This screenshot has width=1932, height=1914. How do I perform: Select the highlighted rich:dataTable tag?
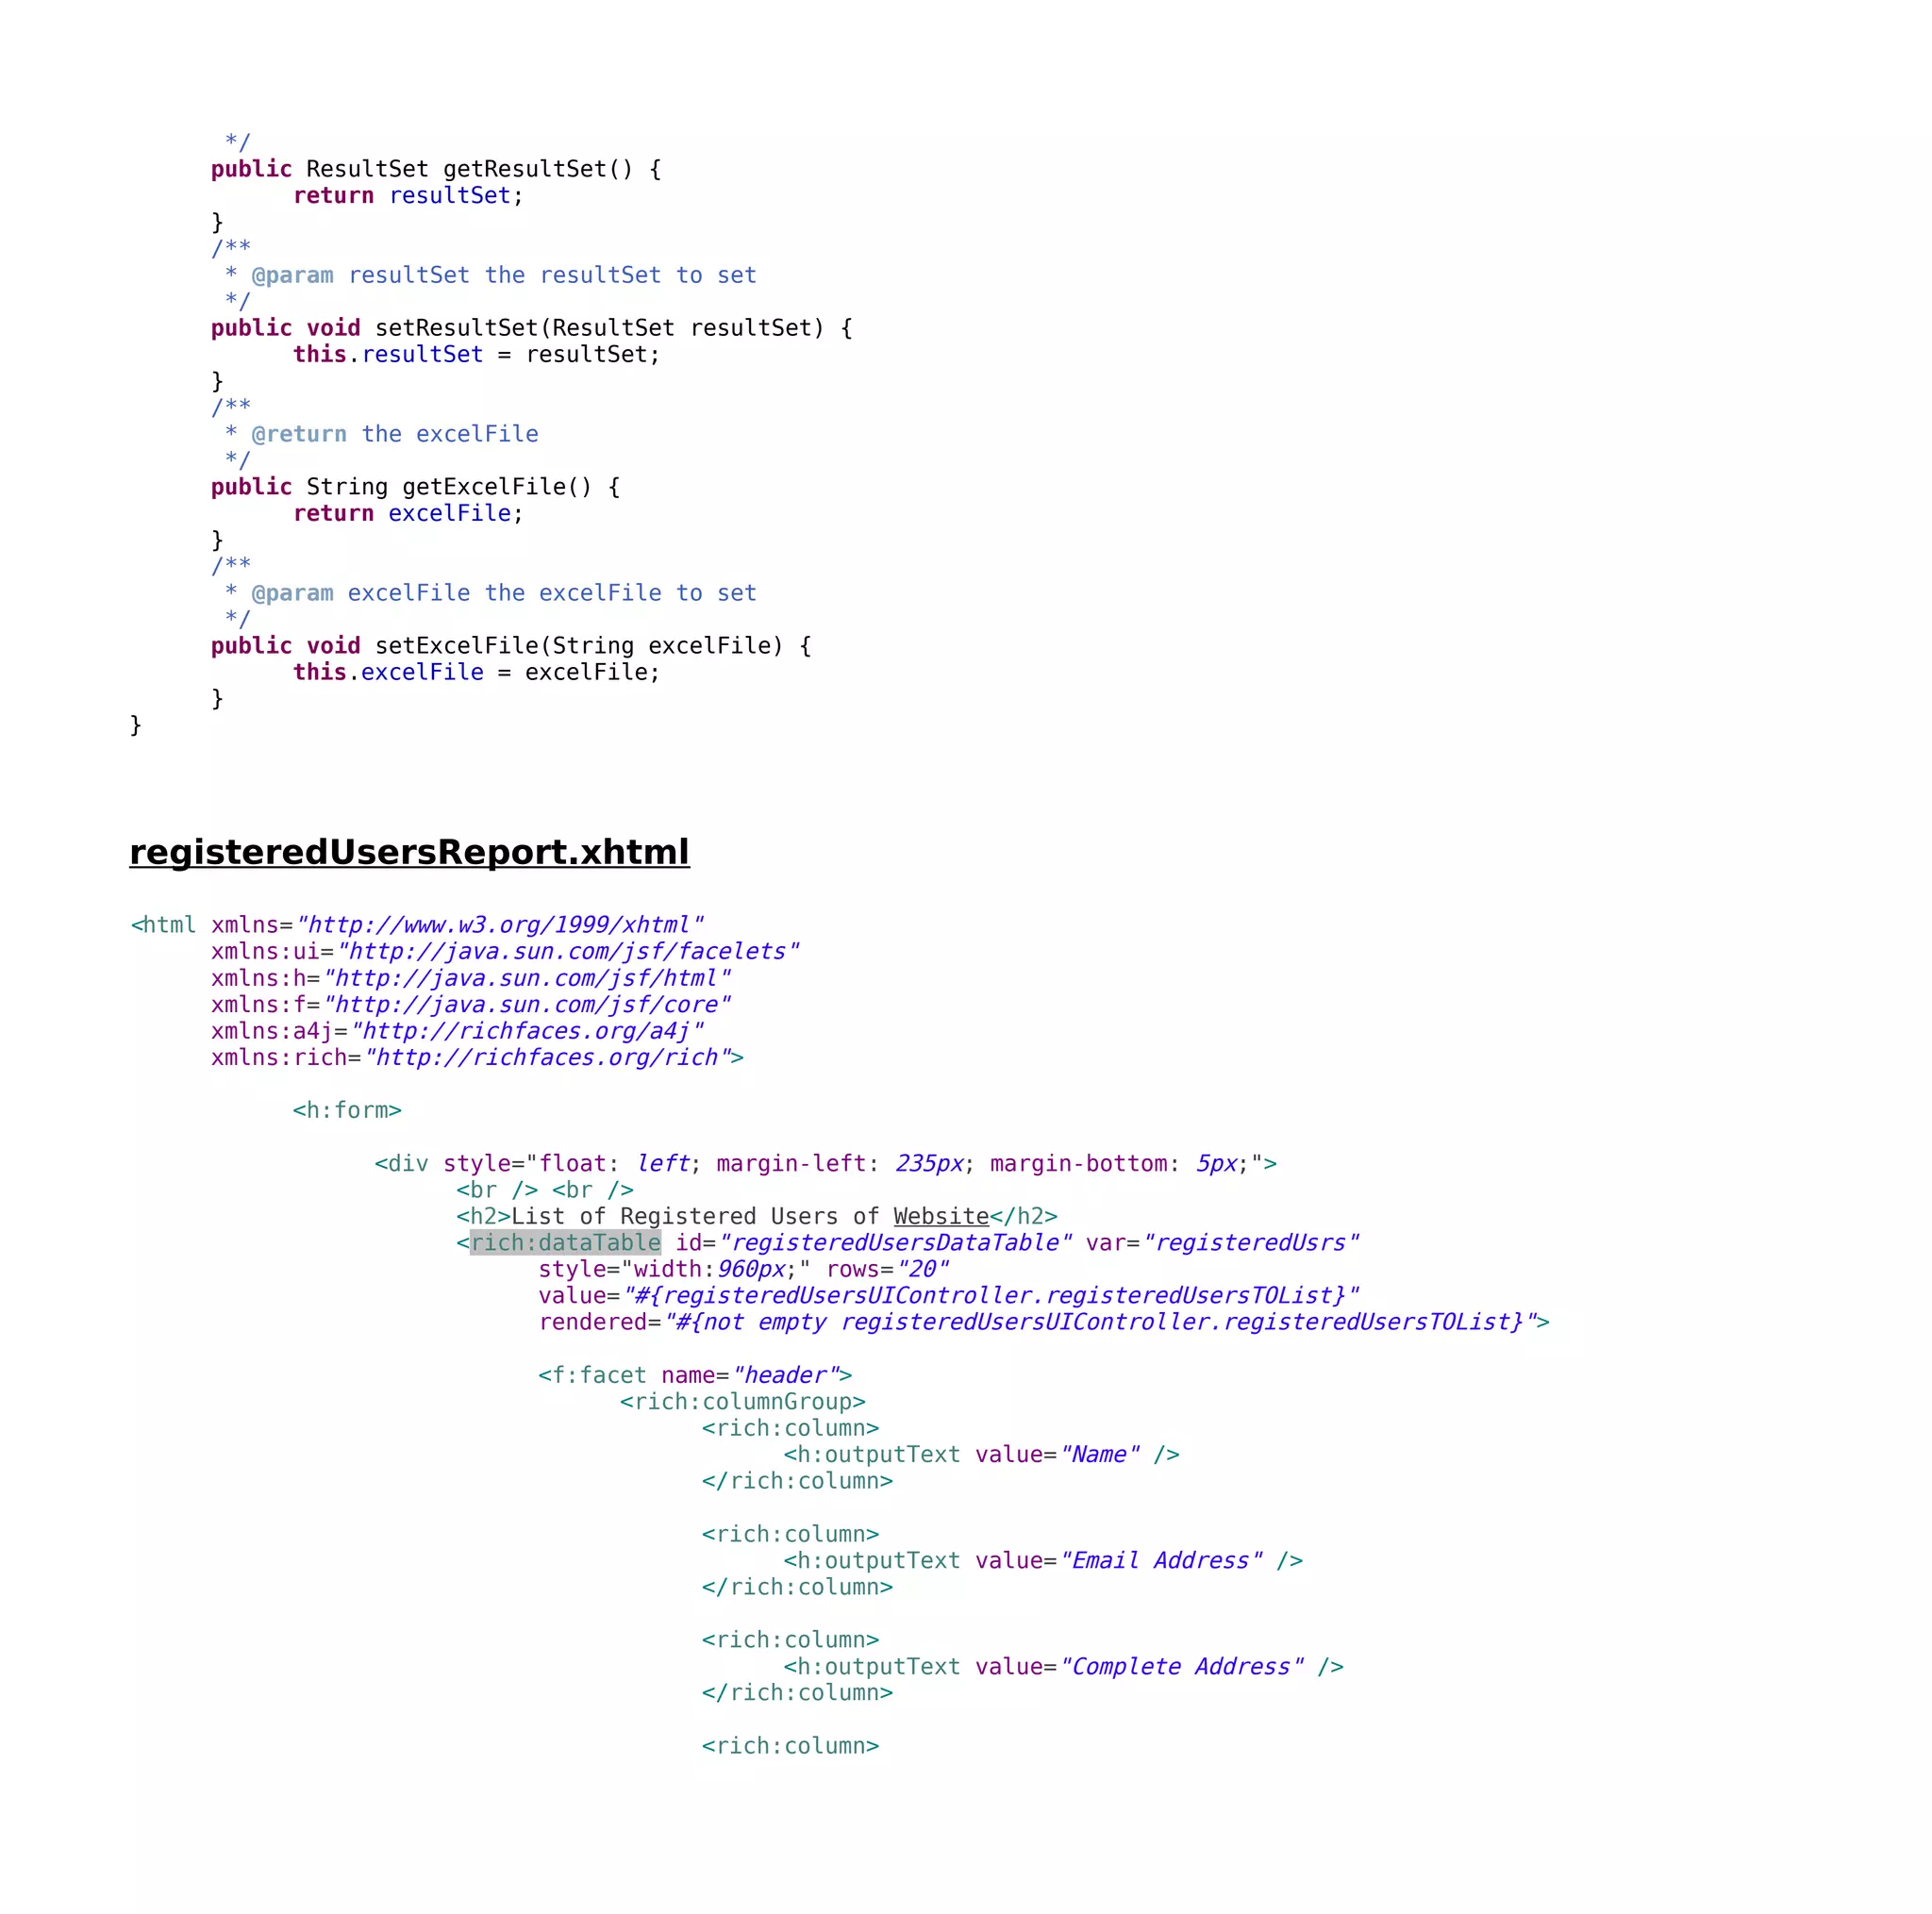pos(565,1243)
